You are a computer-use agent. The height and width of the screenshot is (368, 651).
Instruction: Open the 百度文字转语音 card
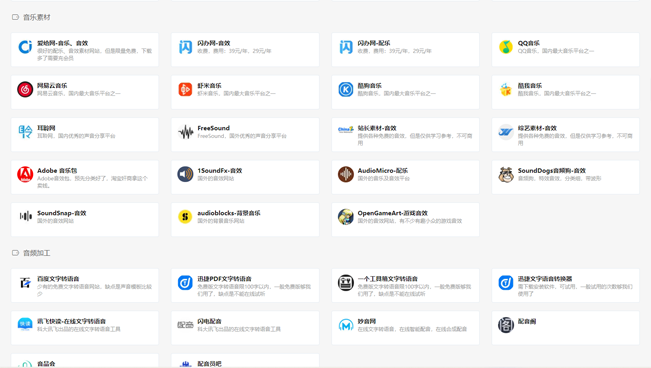[x=85, y=285]
